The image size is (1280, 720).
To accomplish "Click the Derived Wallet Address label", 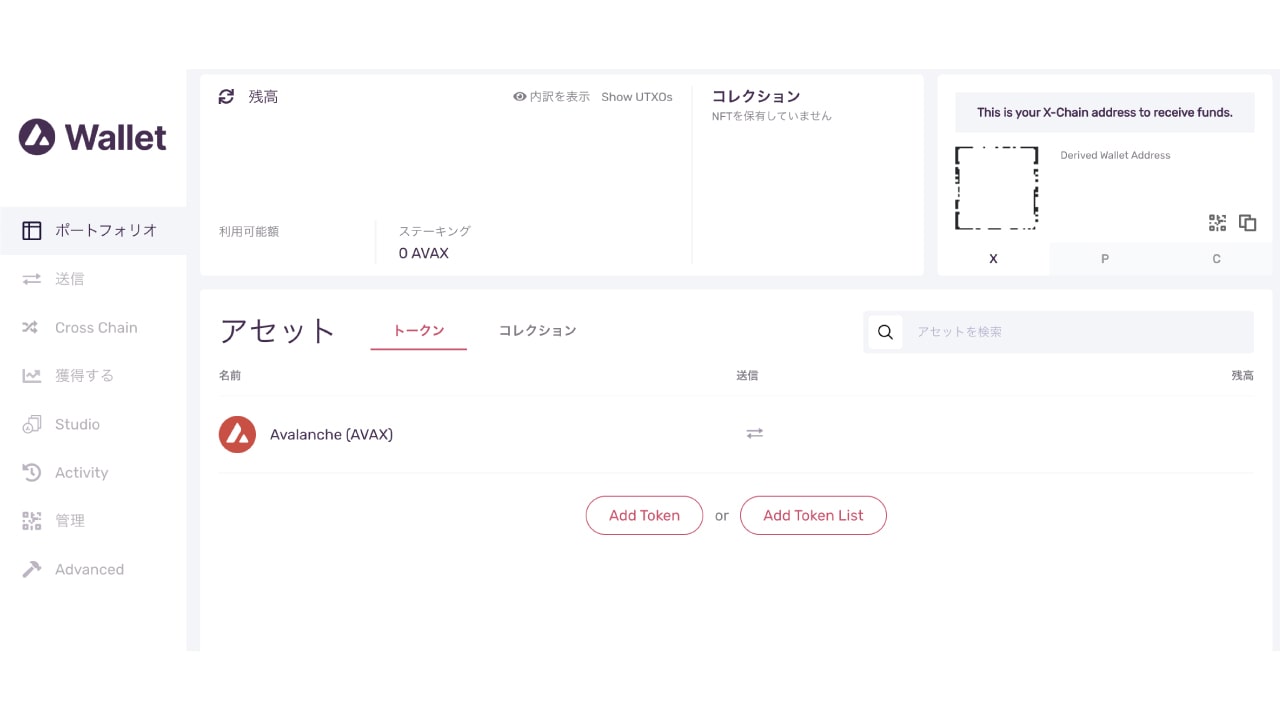I will [1115, 155].
